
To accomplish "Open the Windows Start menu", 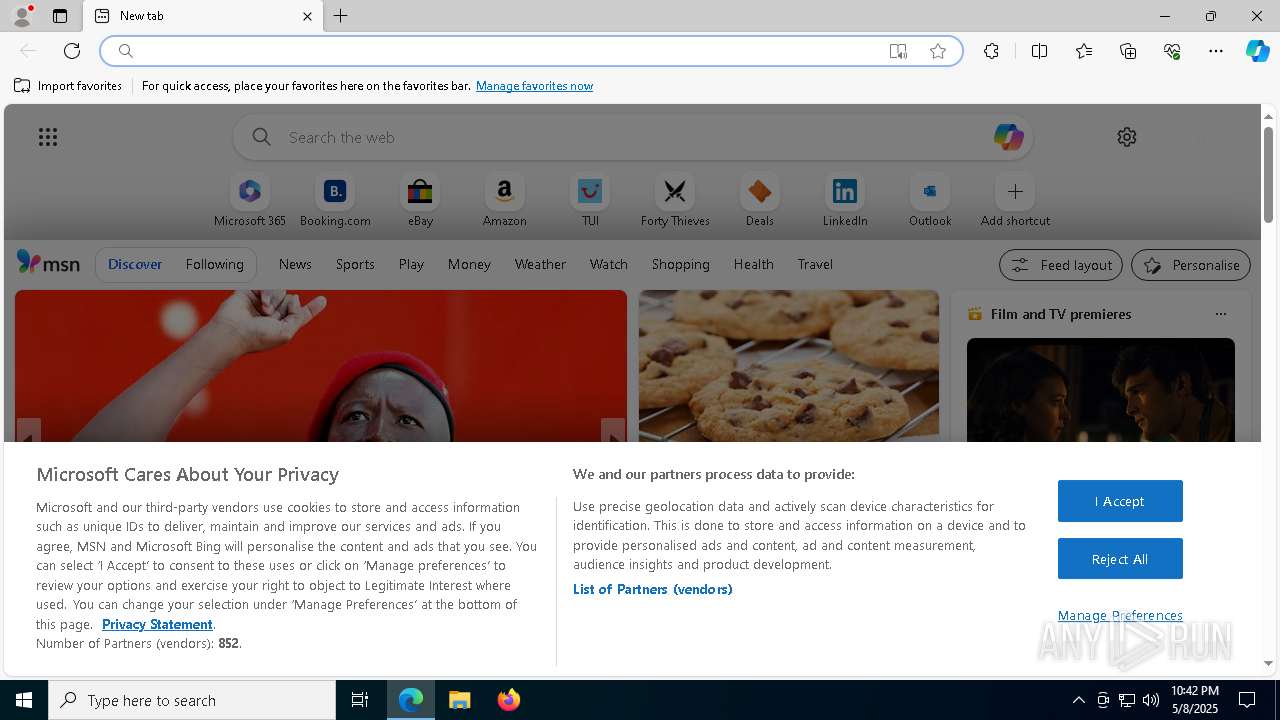I will point(24,700).
